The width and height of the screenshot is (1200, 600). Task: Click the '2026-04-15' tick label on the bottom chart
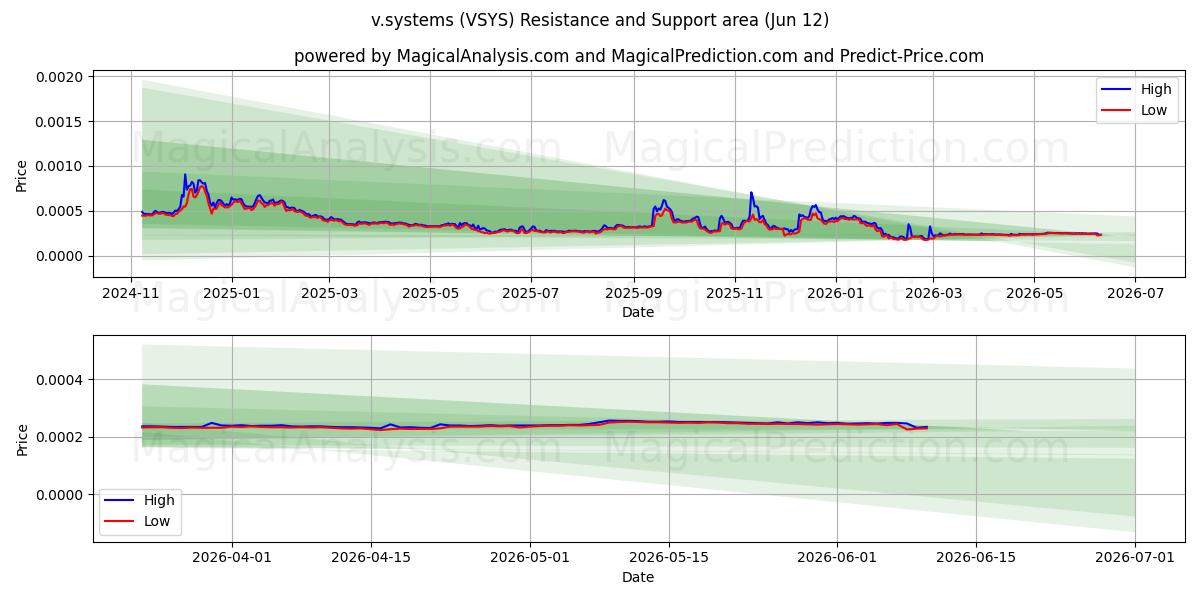point(371,558)
